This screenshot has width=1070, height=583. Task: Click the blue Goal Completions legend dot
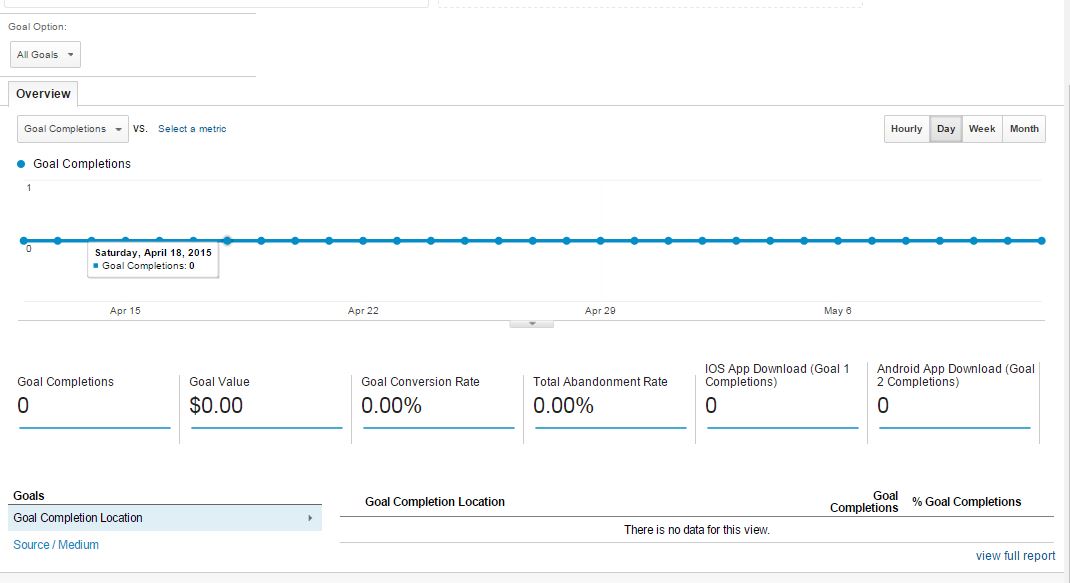[21, 164]
